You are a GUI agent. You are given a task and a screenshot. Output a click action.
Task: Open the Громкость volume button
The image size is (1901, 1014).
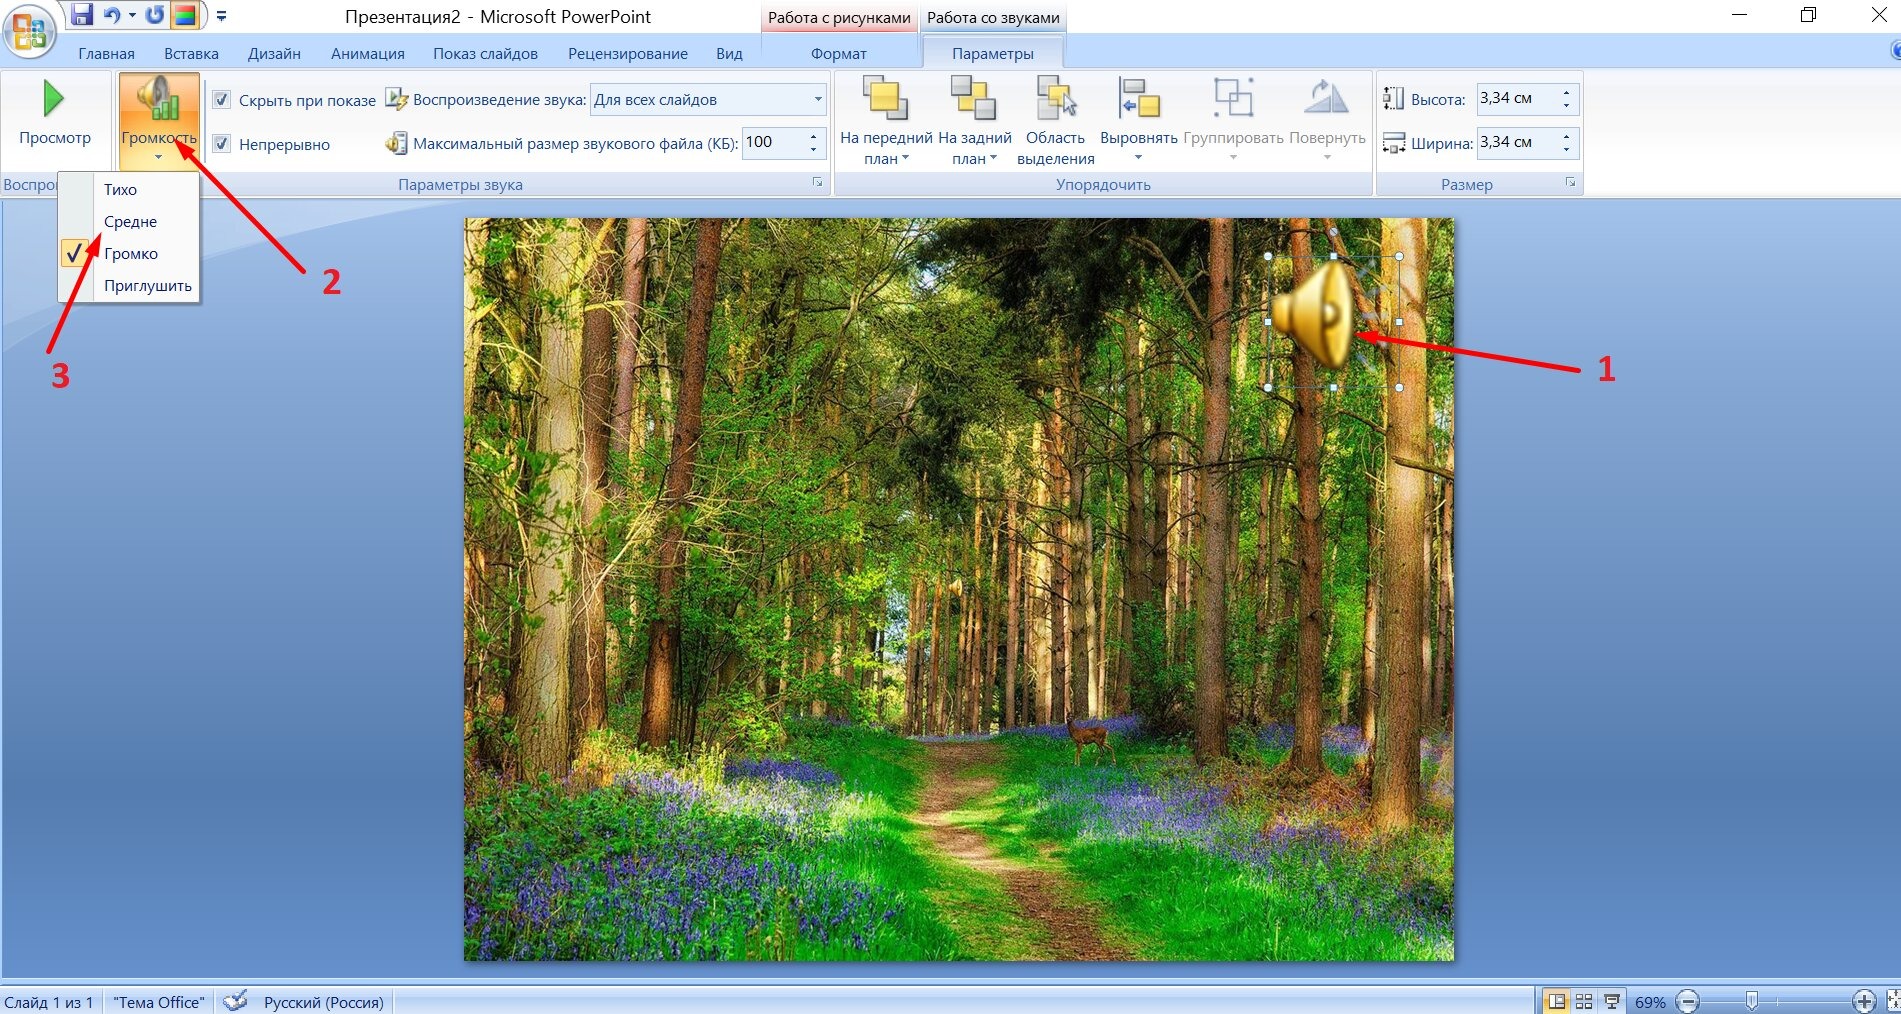(x=159, y=120)
